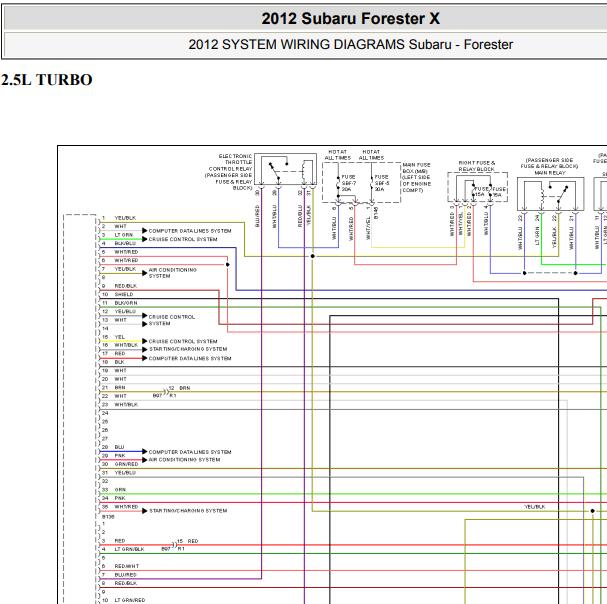Click the "LT GRN/RED" wire label
607x604 pixels.
(130, 601)
